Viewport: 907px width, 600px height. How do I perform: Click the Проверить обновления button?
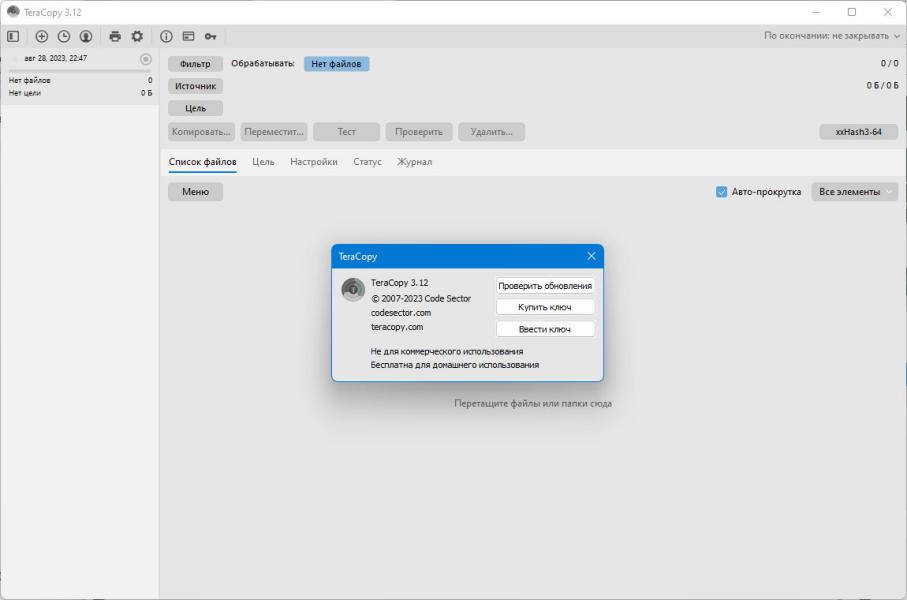point(545,286)
